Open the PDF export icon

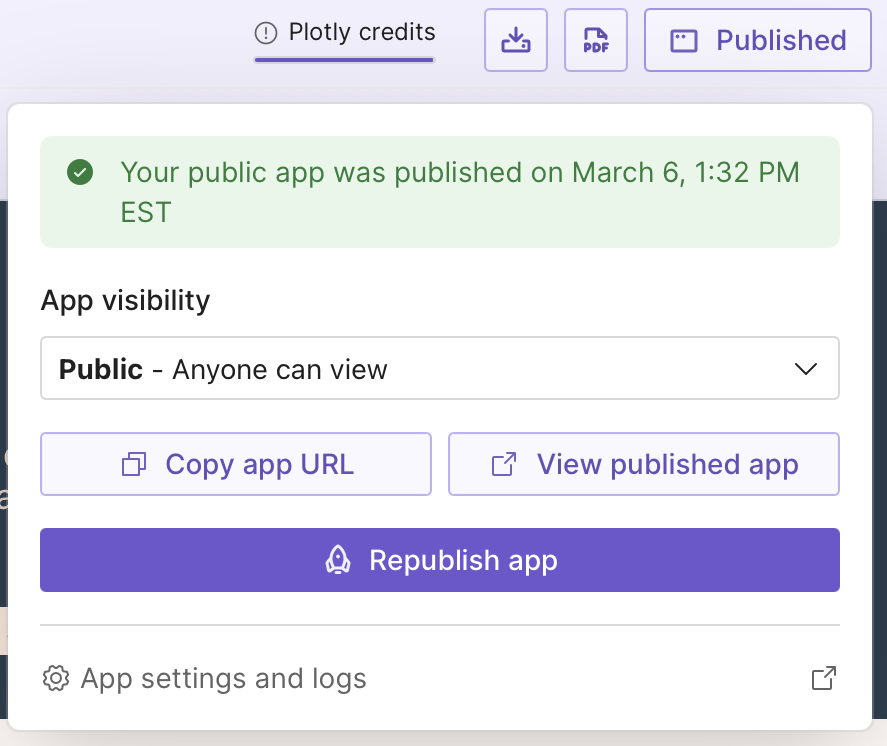tap(595, 40)
